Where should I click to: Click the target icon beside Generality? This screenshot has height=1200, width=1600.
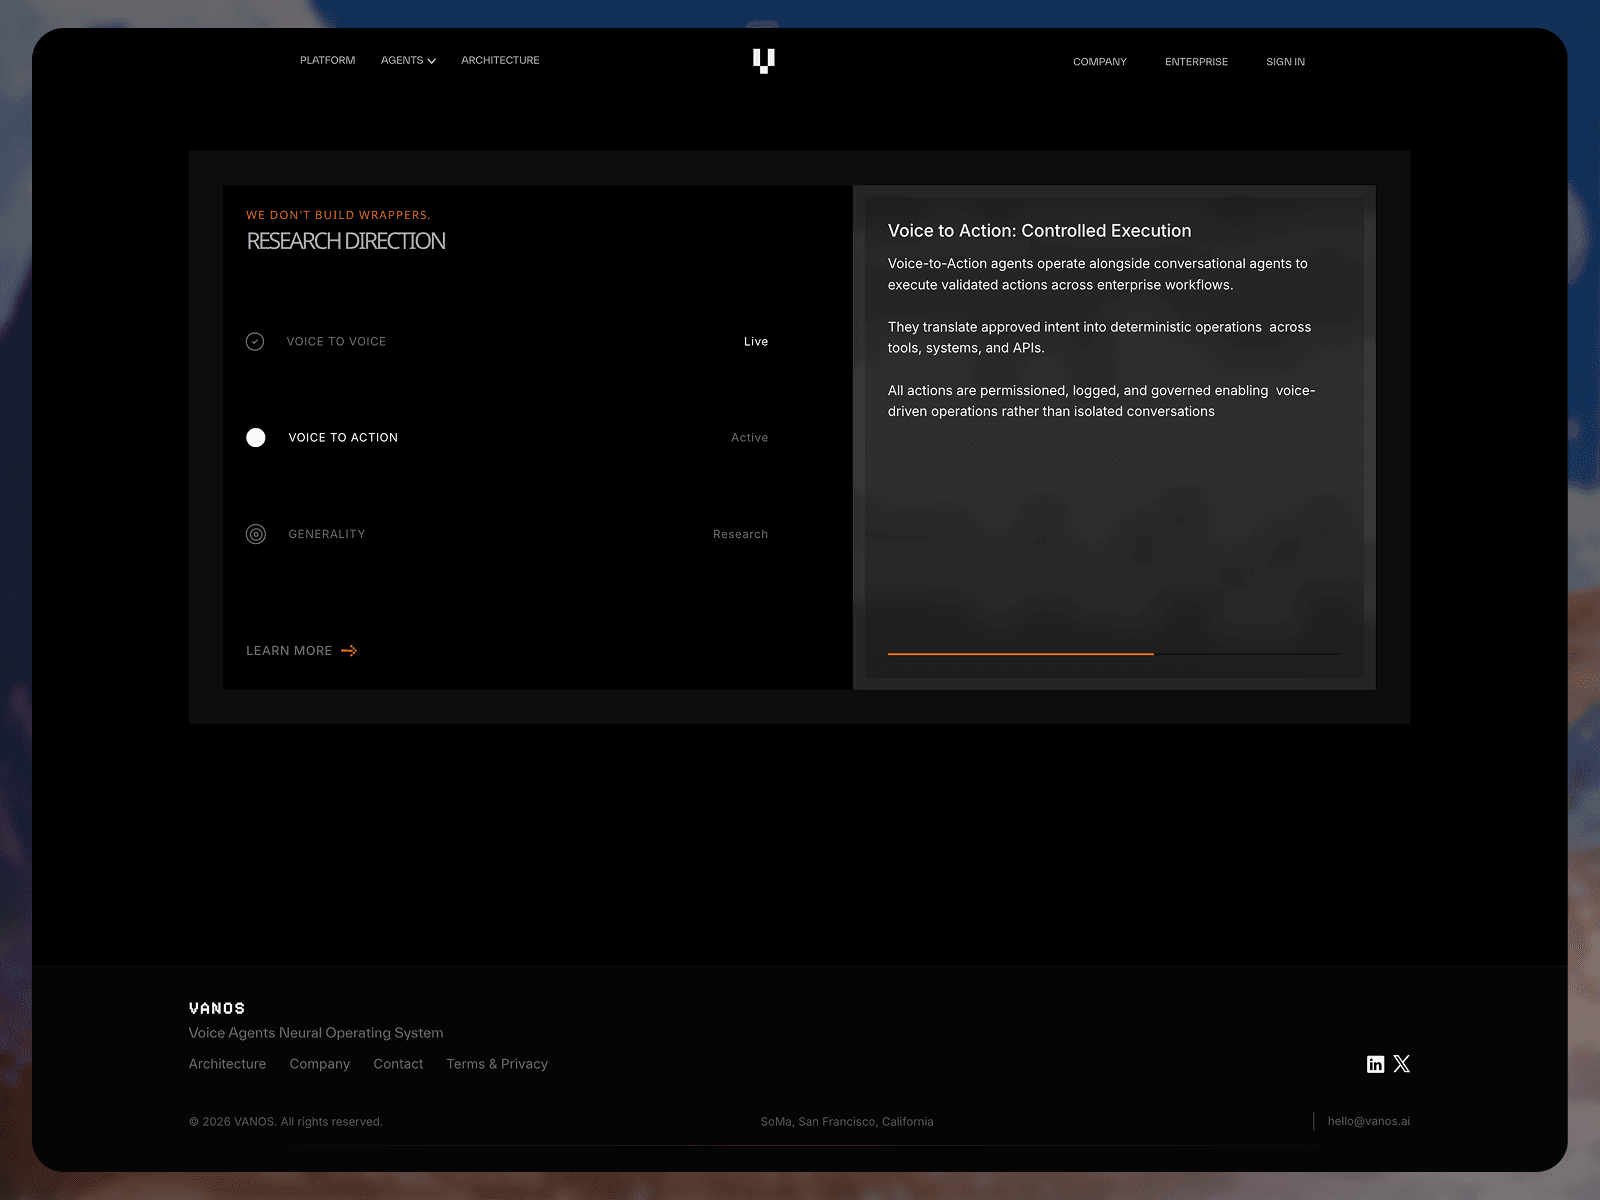click(x=256, y=534)
